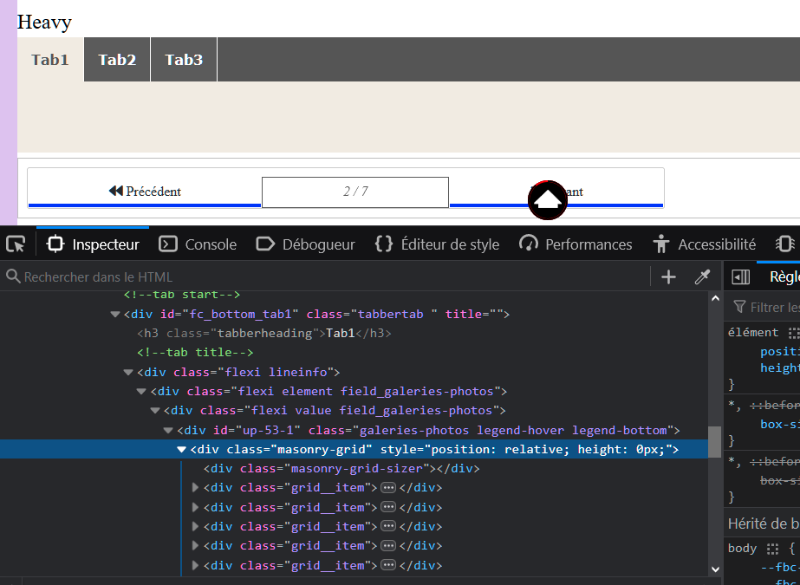
Task: Expand the last visible grid__item div
Action: tap(195, 566)
